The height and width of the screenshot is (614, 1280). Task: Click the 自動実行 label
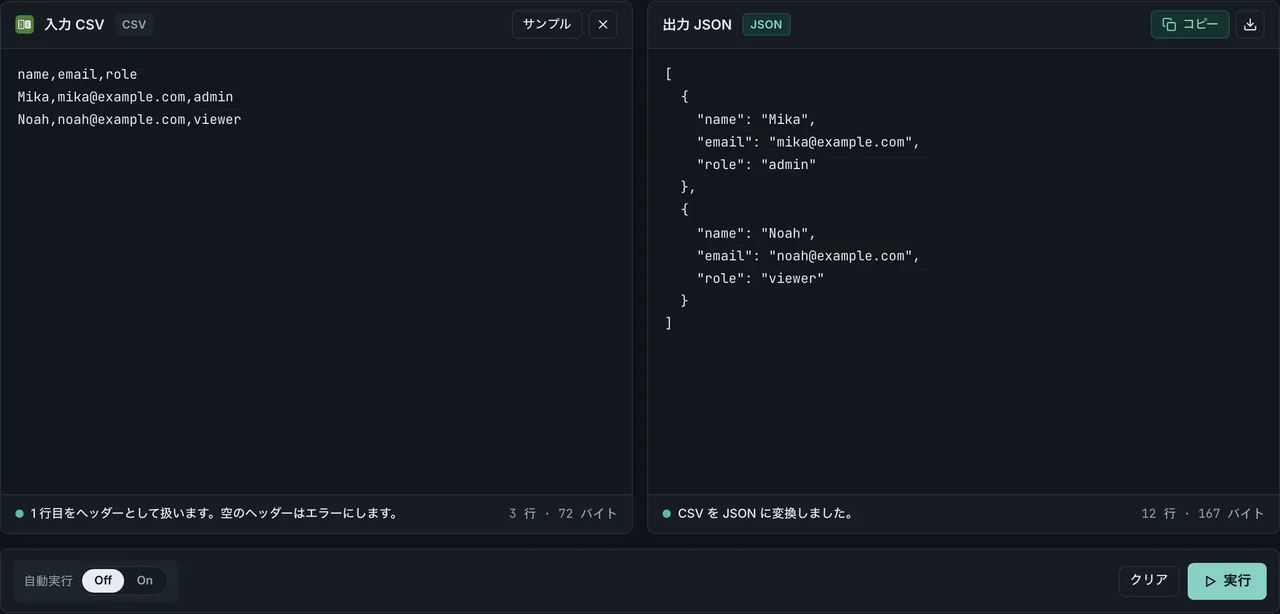pos(48,581)
